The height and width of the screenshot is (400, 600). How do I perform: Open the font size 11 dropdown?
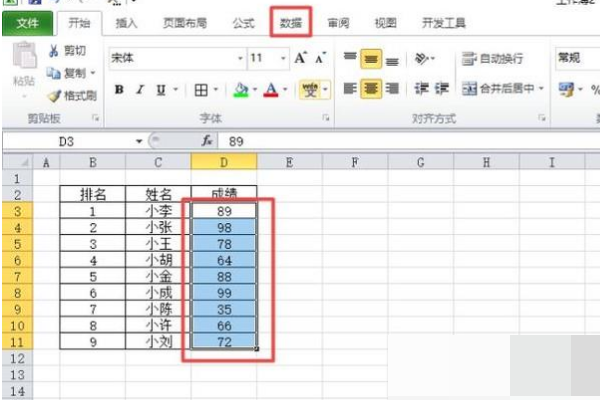283,58
